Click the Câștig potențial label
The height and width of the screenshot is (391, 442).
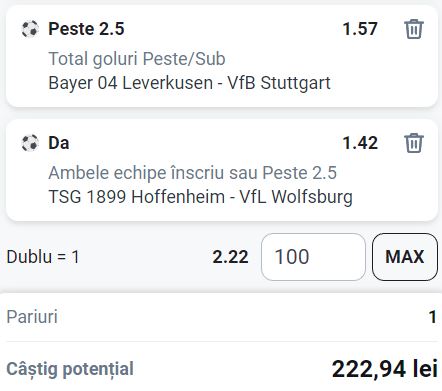coord(70,369)
